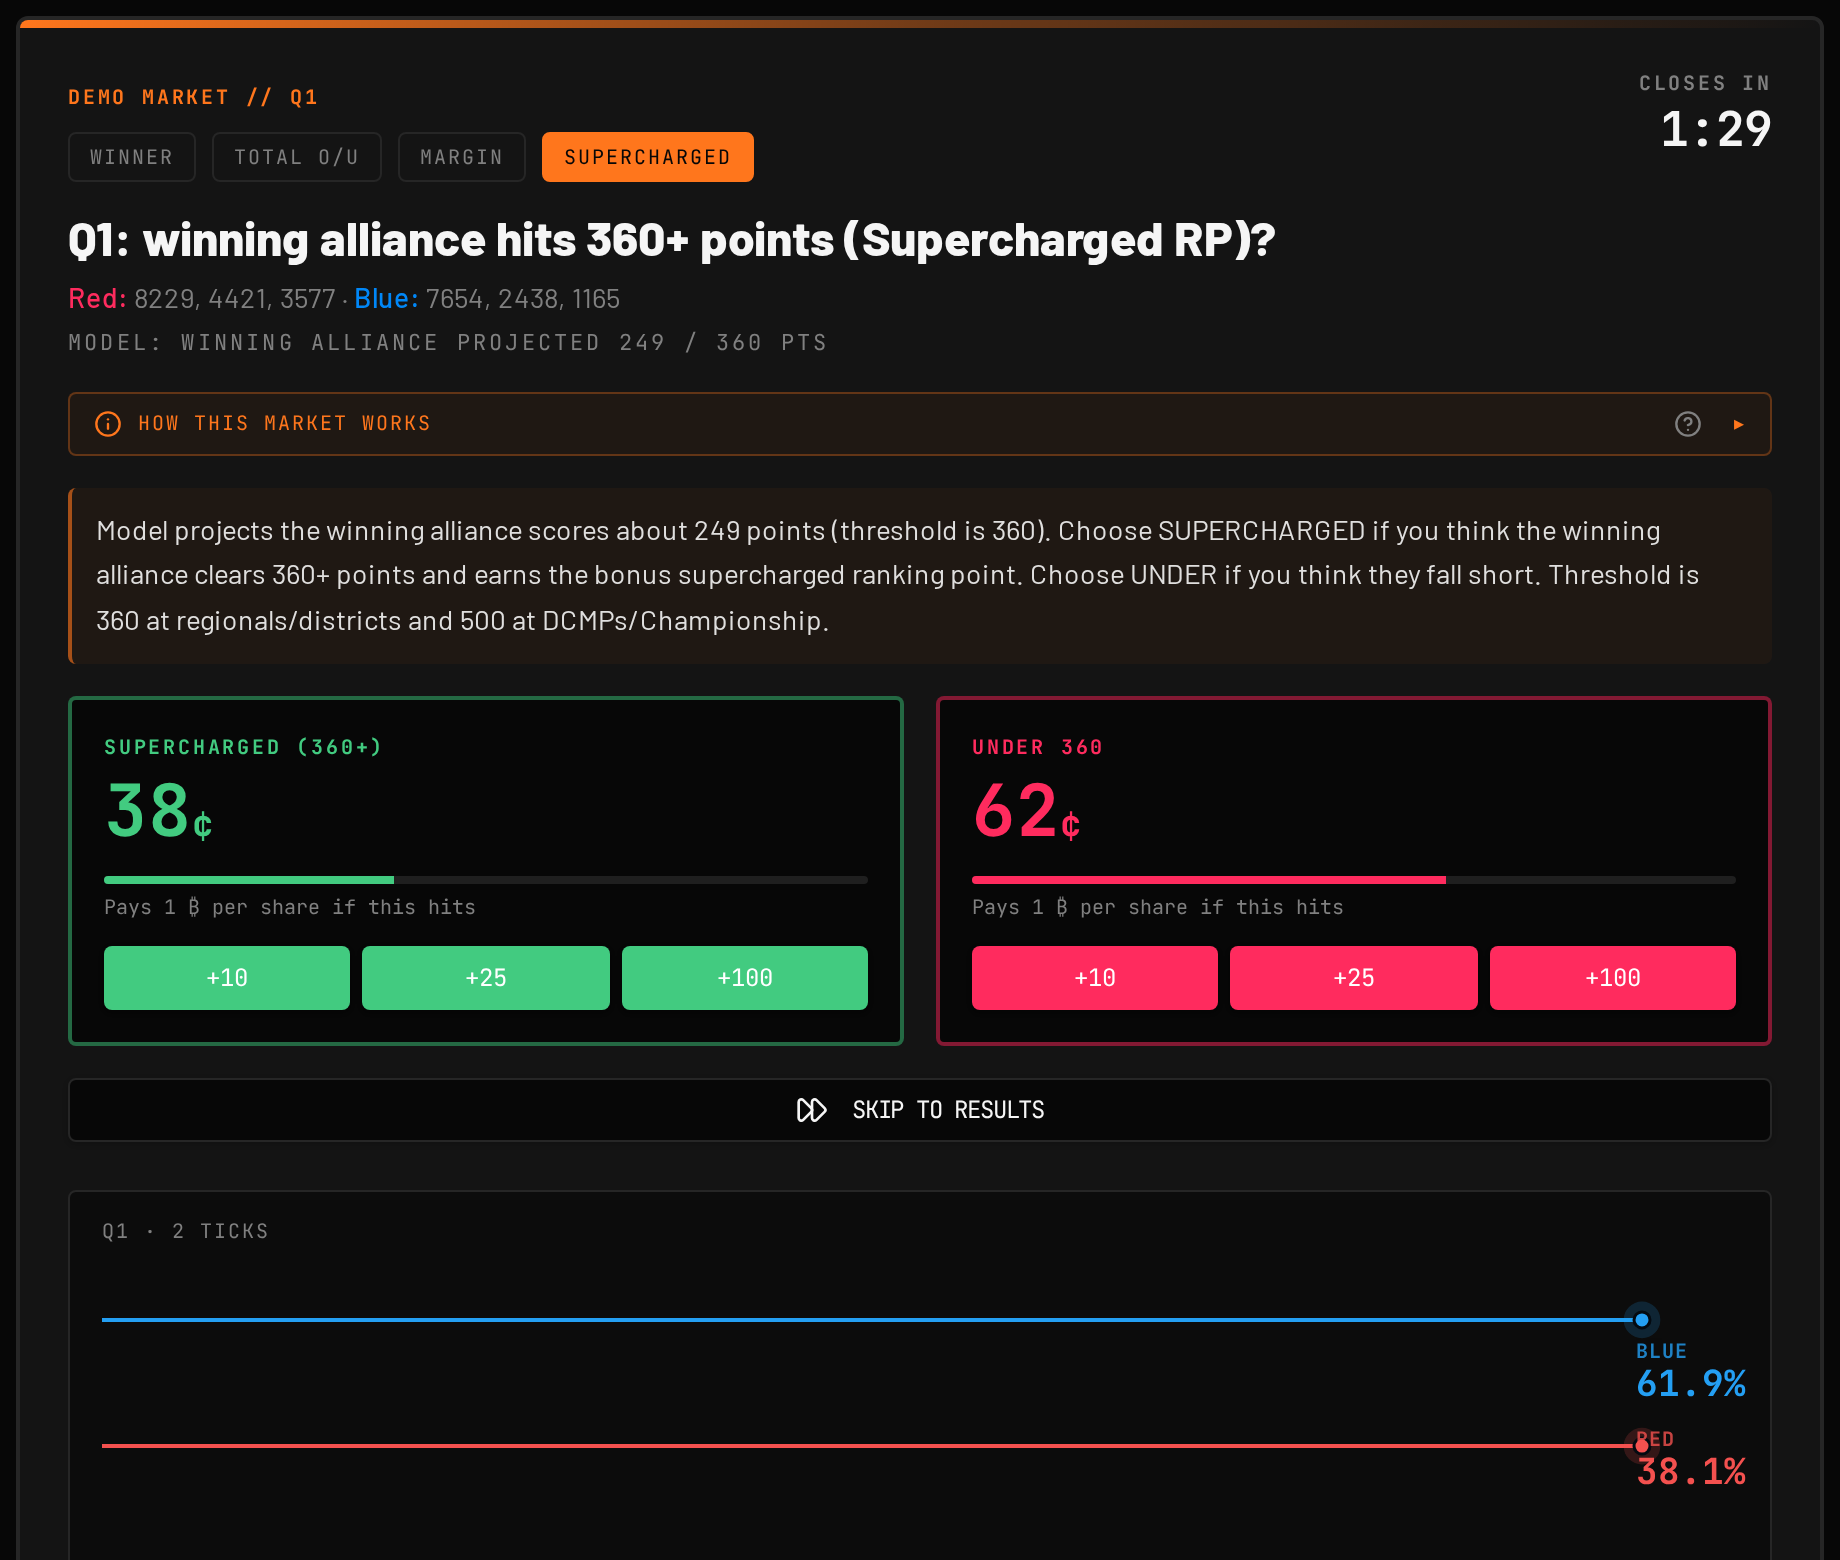
Task: Buy +25 Supercharged (360+) shares
Action: point(486,978)
